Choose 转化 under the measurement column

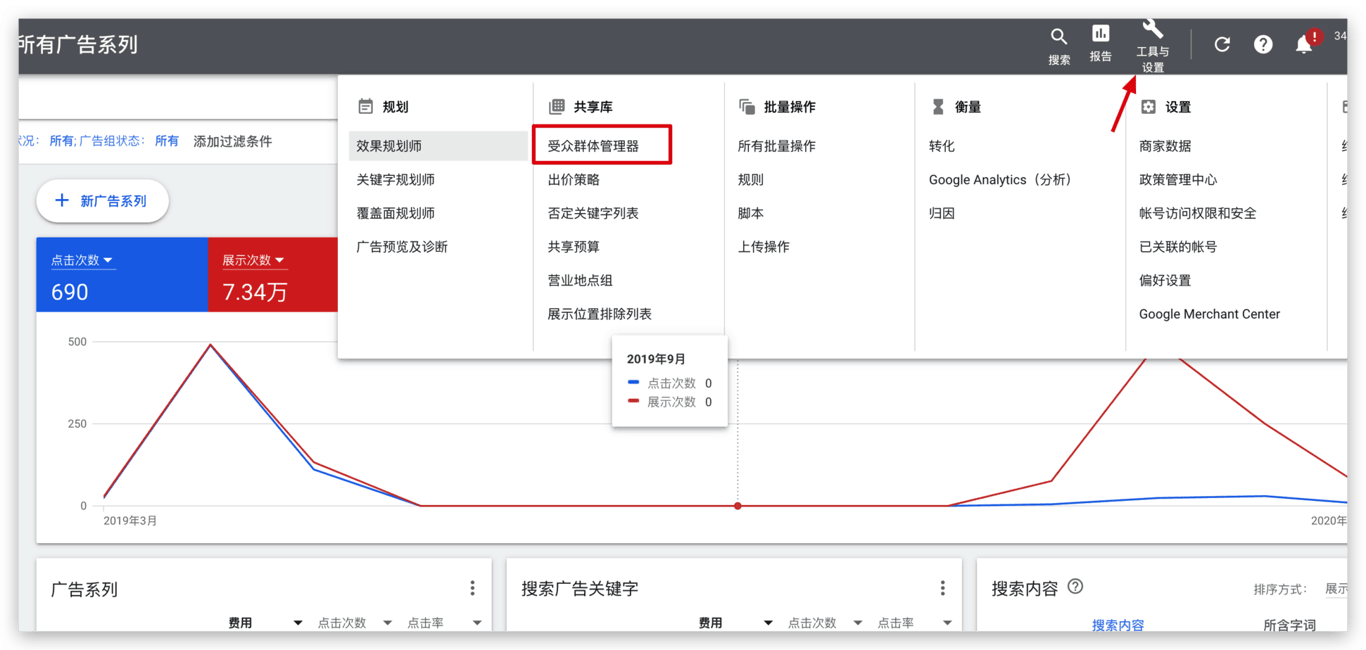point(941,146)
